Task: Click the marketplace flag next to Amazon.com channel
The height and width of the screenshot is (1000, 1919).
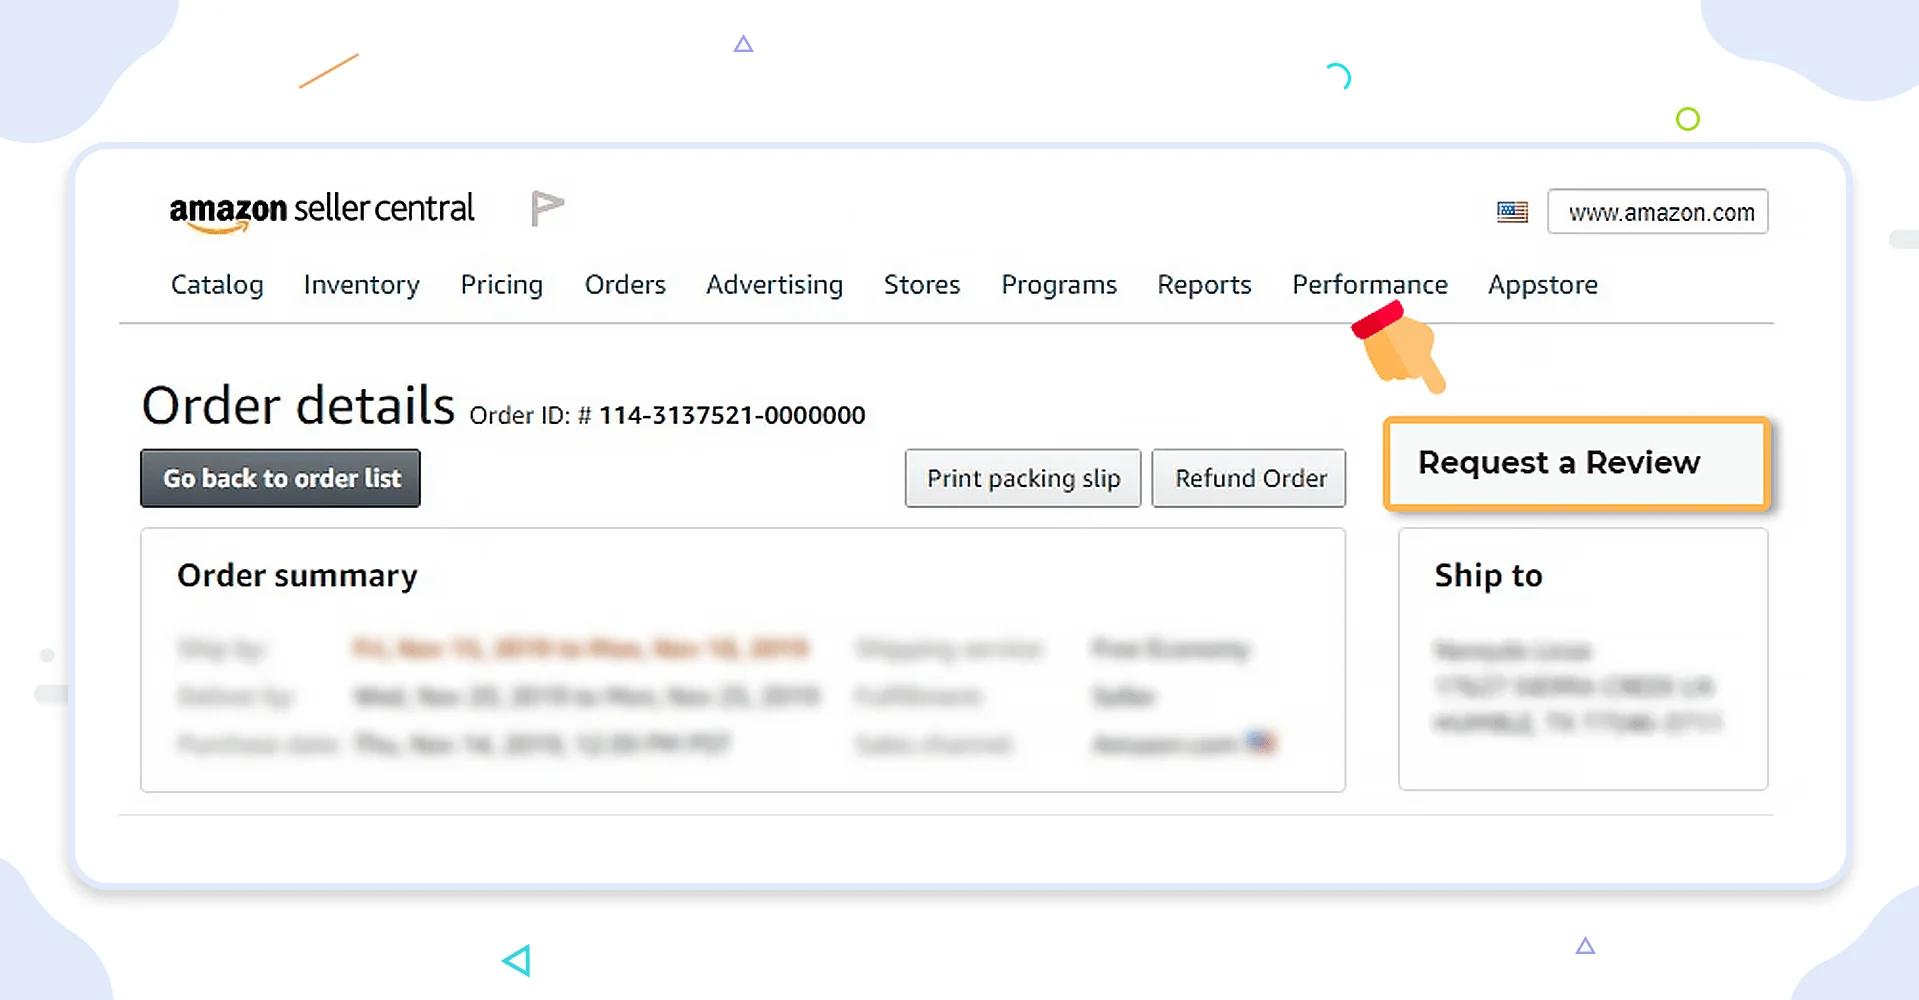Action: click(x=1264, y=743)
